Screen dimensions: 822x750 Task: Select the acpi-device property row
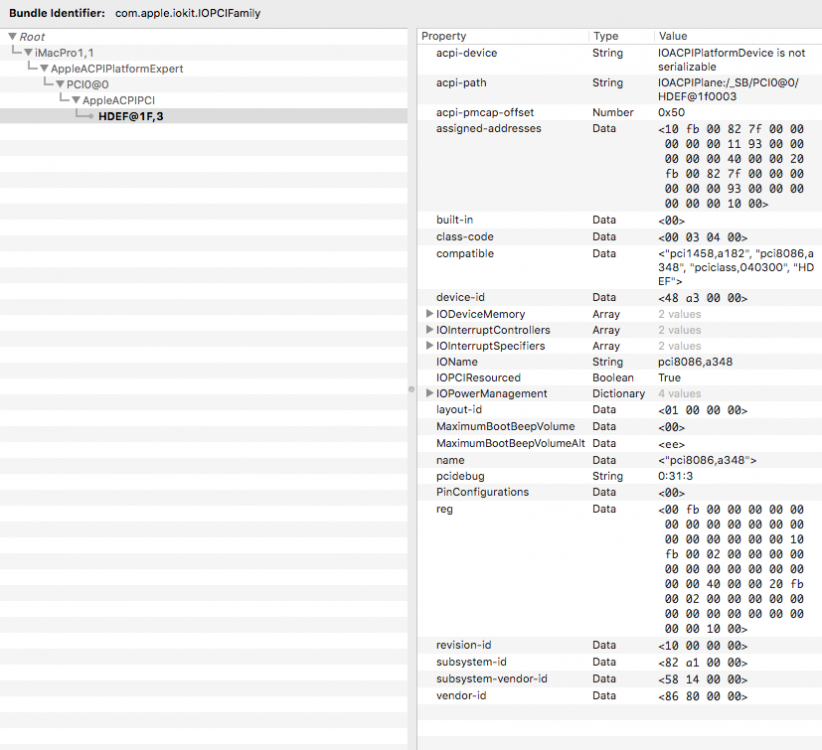tap(620, 60)
